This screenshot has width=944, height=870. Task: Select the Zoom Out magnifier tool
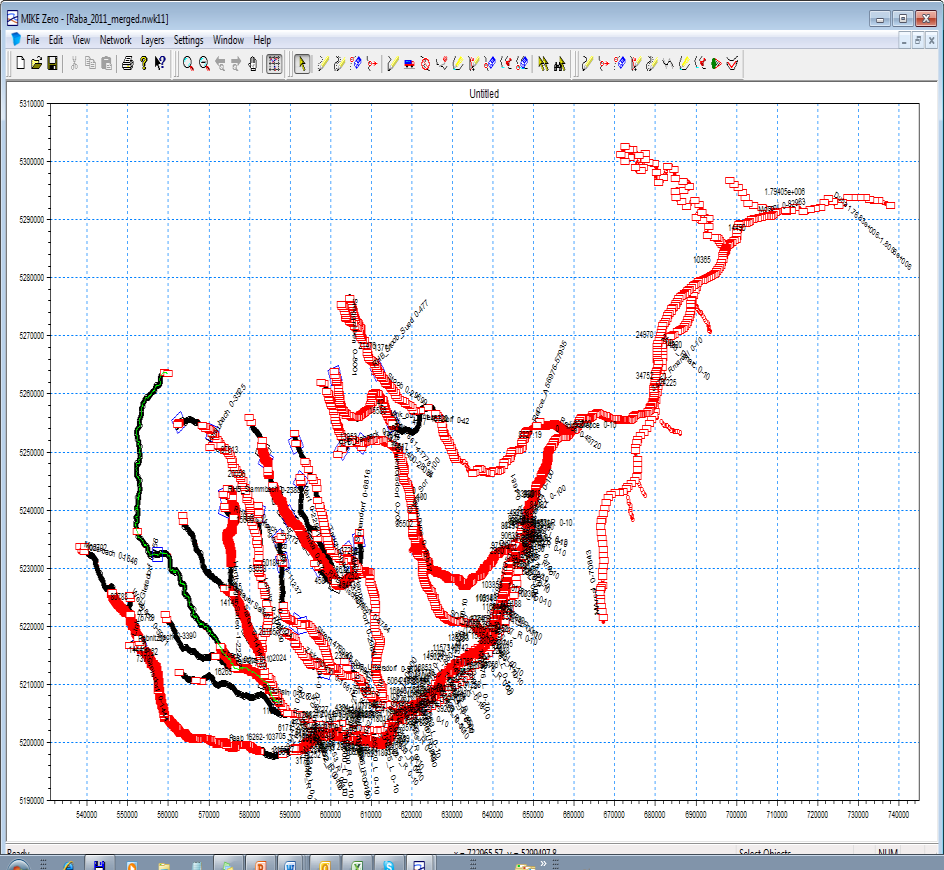[205, 63]
